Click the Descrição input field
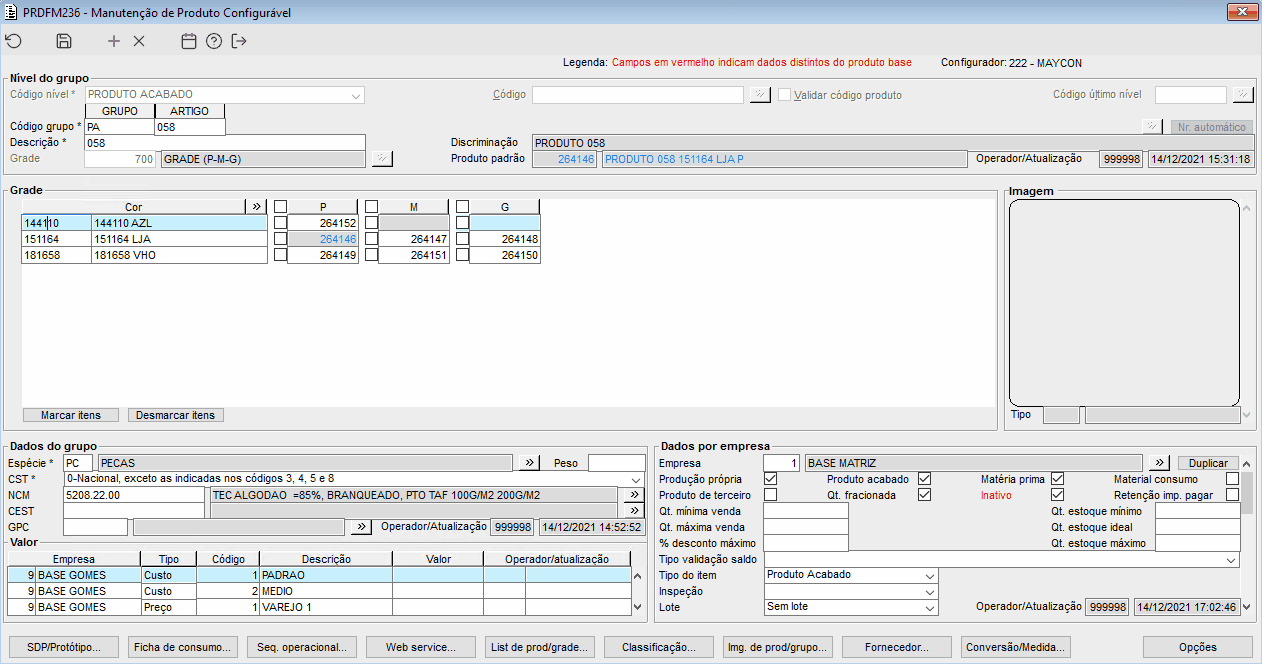 [225, 143]
